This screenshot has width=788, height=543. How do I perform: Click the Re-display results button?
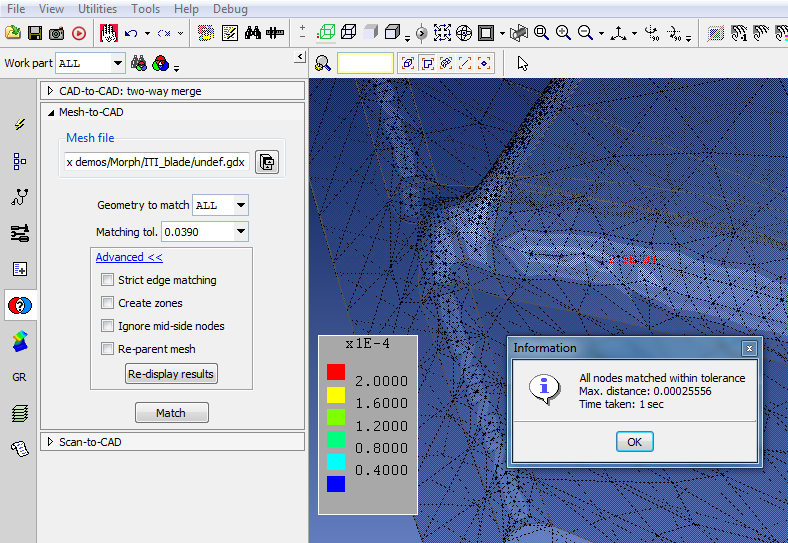click(171, 374)
